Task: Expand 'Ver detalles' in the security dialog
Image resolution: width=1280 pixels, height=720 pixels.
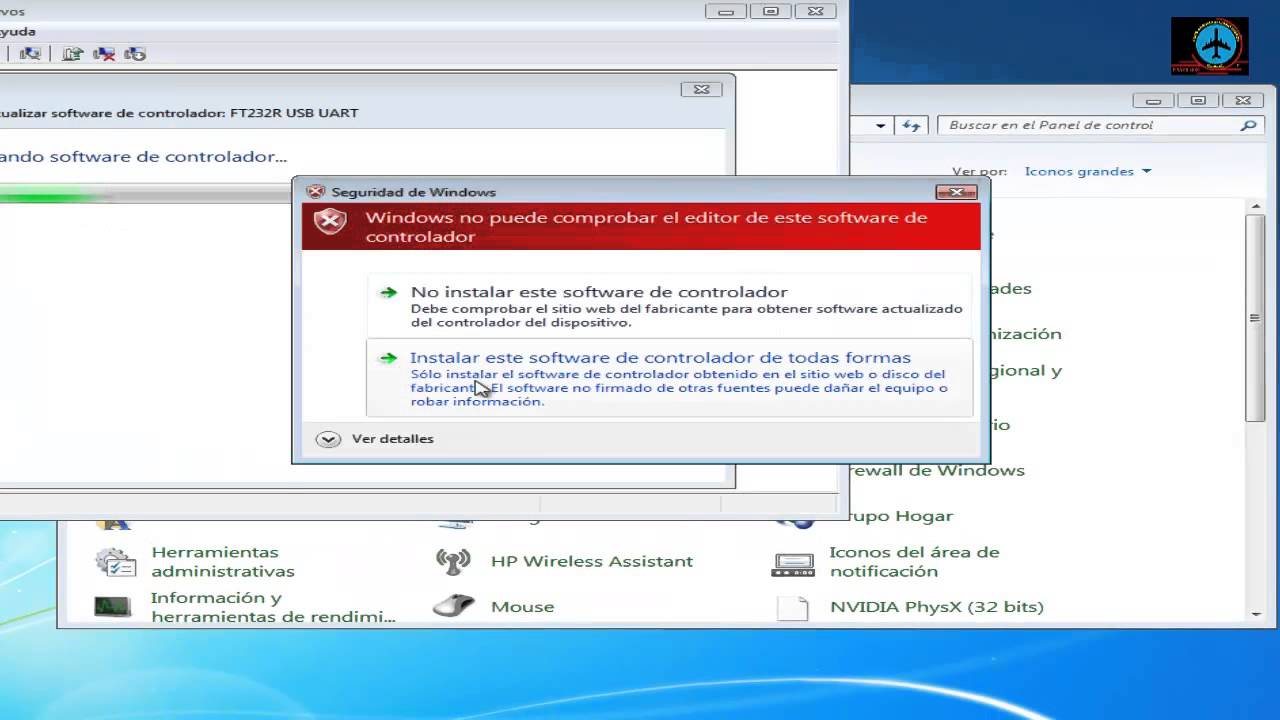Action: coord(375,438)
